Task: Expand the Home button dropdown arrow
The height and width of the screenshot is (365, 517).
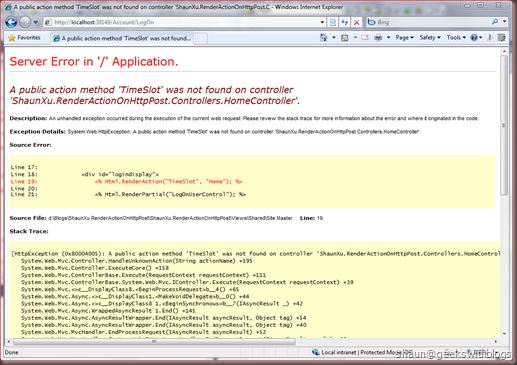Action: coord(334,38)
